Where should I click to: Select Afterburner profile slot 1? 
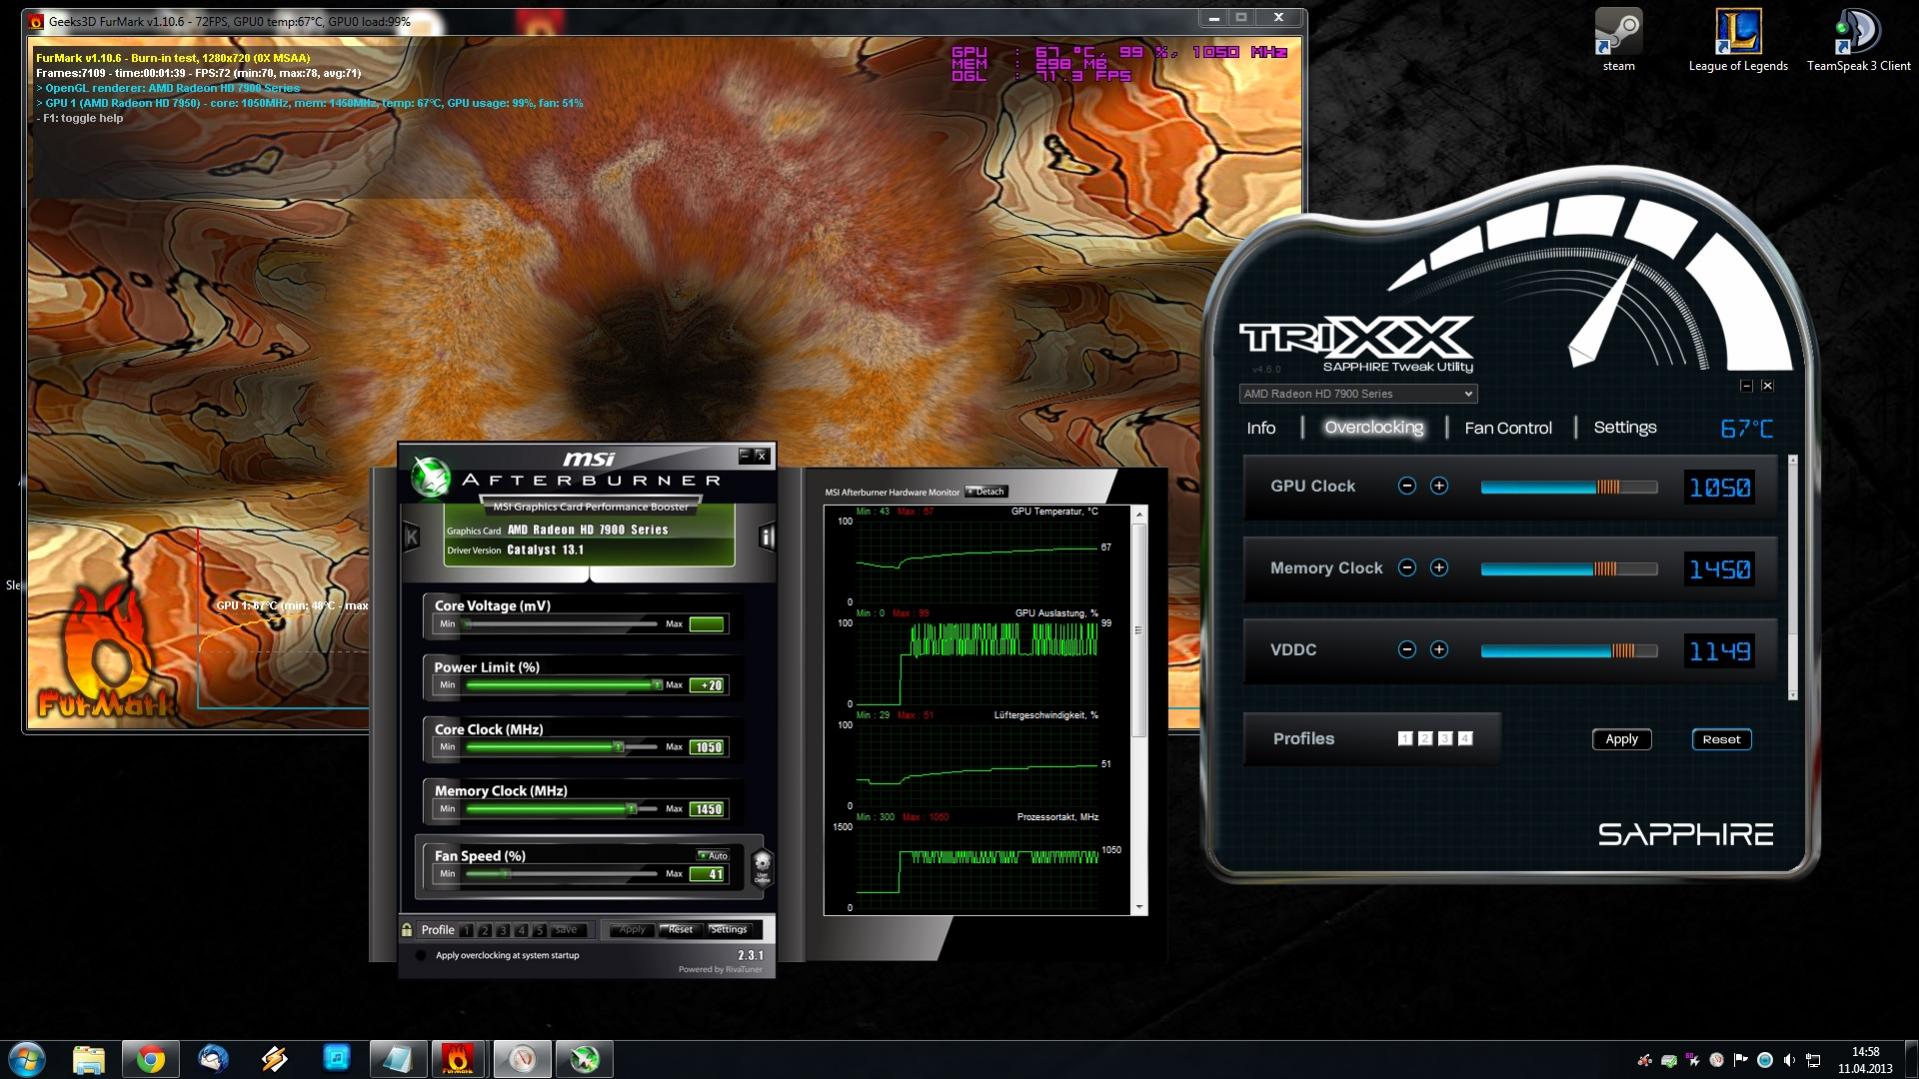click(x=467, y=930)
